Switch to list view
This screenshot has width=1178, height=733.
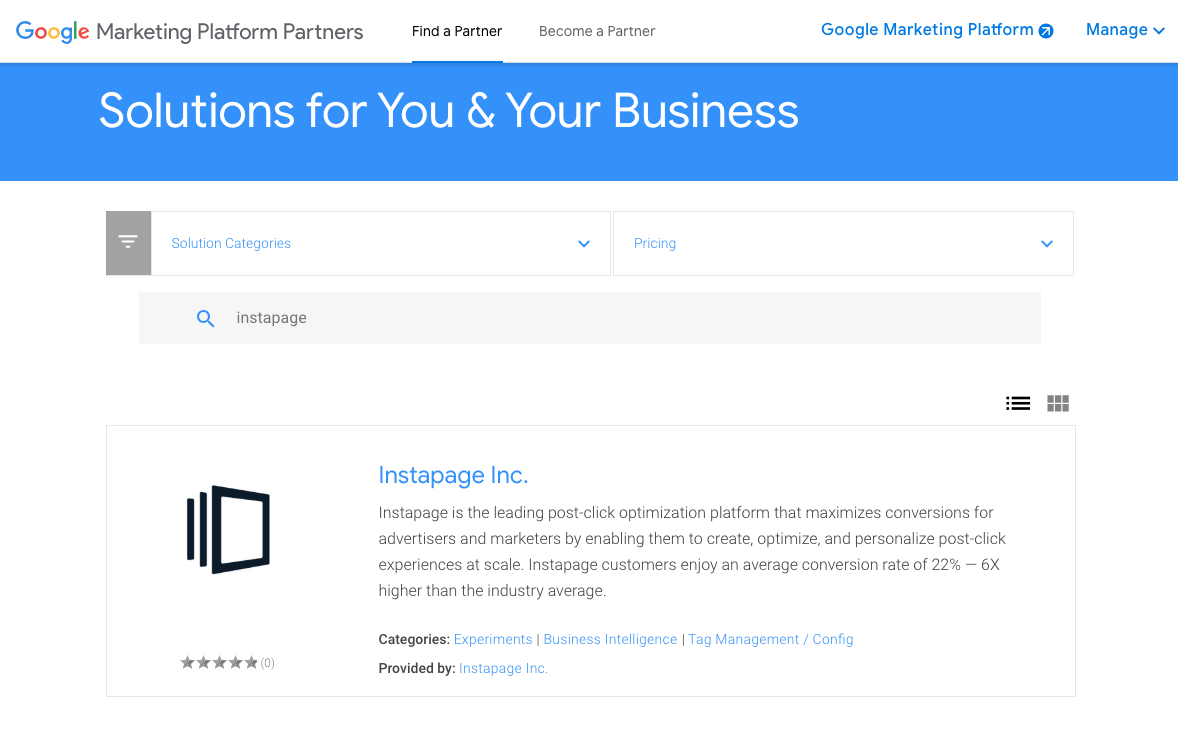pyautogui.click(x=1018, y=404)
